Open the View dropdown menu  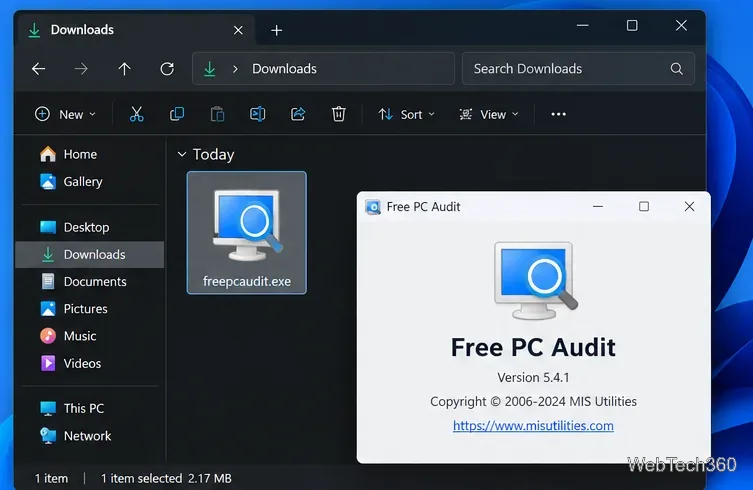pyautogui.click(x=489, y=114)
